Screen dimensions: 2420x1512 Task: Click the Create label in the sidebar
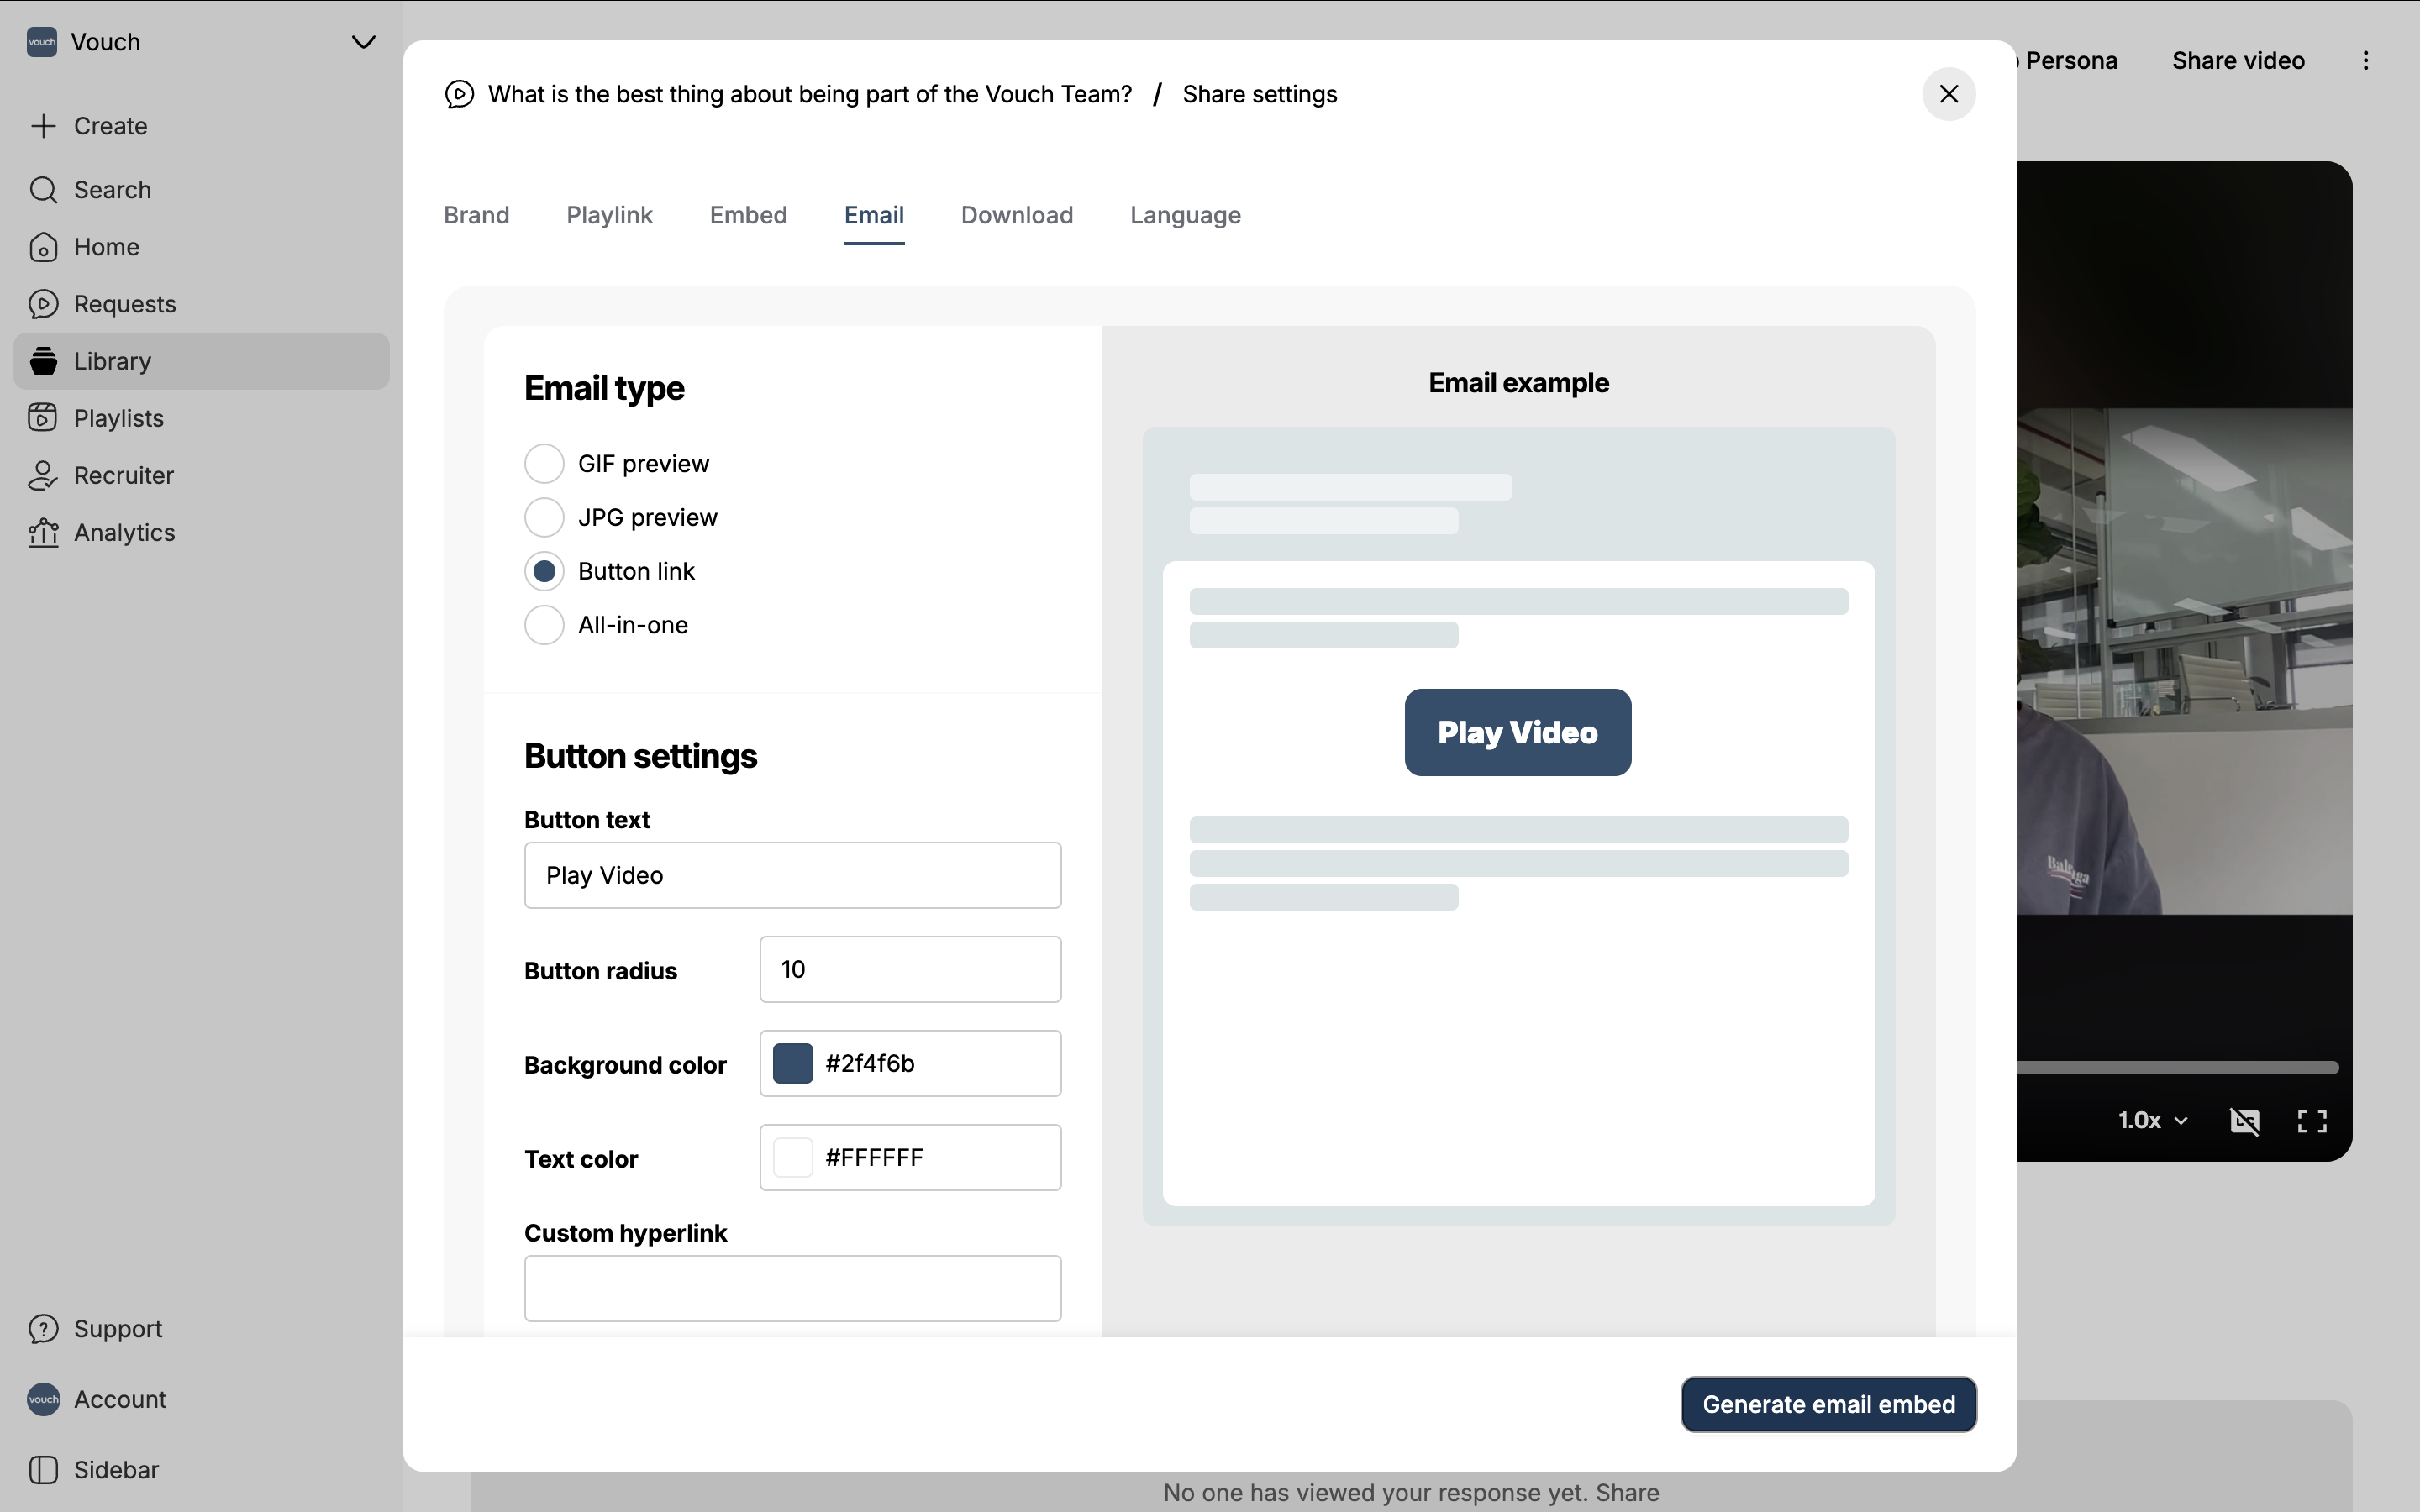[111, 126]
